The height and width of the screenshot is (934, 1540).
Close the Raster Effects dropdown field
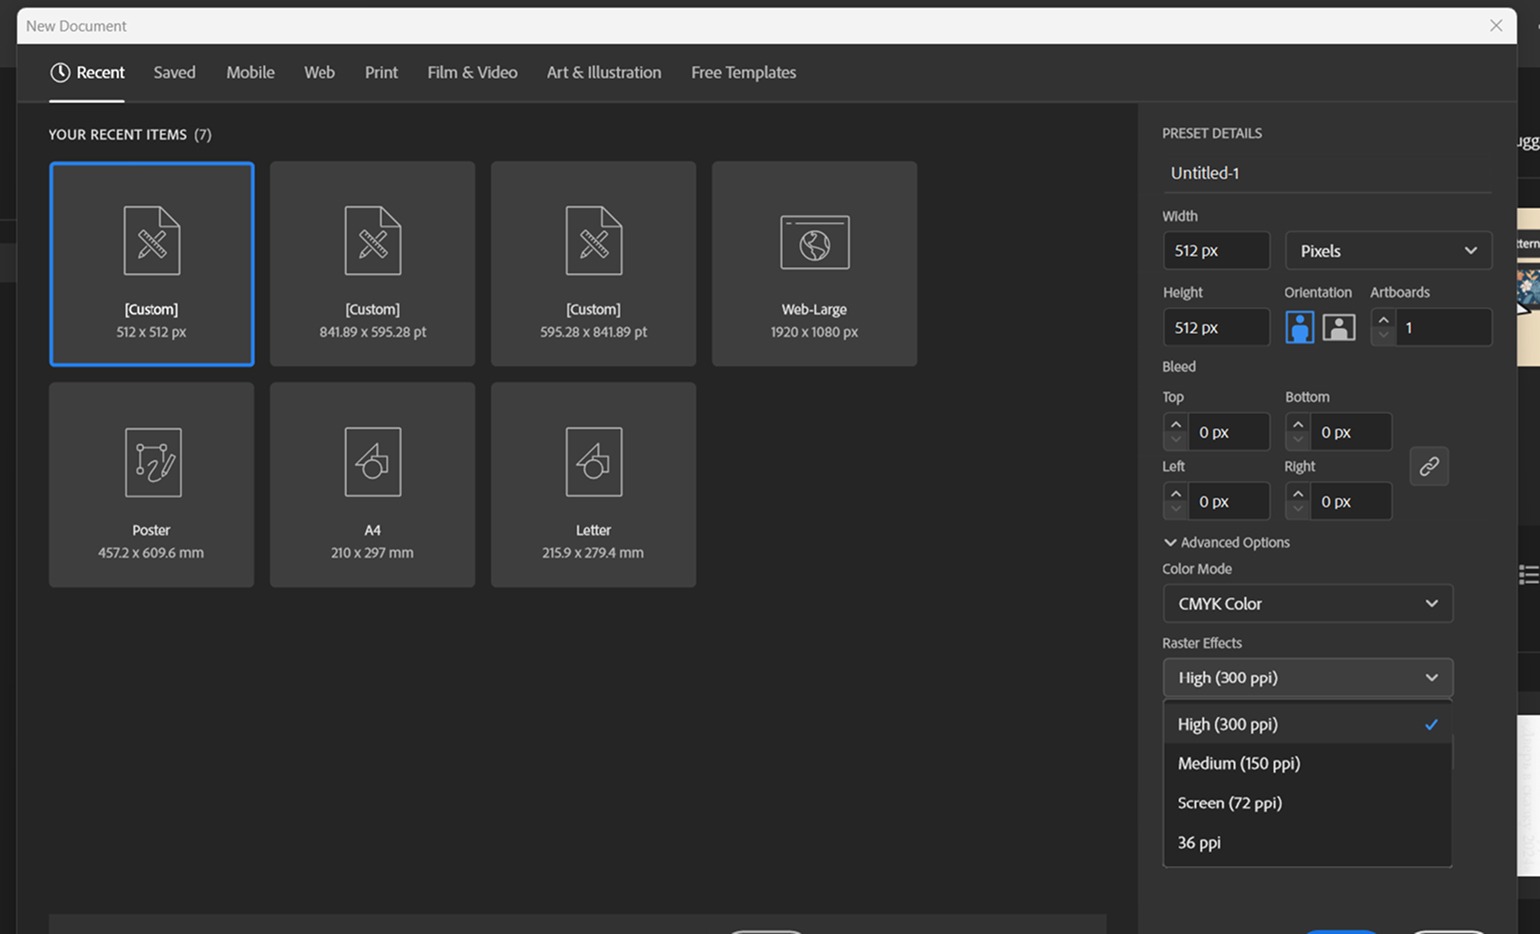pyautogui.click(x=1308, y=677)
